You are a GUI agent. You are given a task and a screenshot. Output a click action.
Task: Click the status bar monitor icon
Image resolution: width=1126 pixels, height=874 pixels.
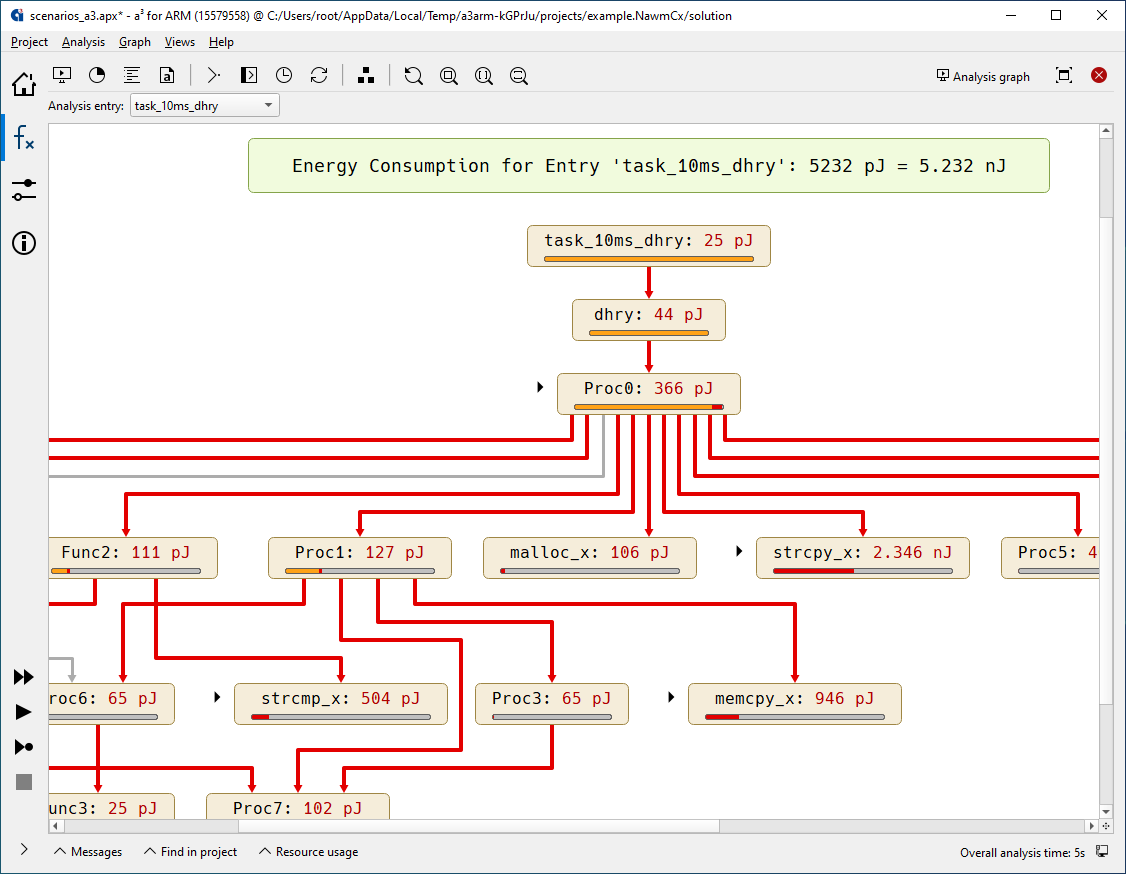tap(1102, 852)
